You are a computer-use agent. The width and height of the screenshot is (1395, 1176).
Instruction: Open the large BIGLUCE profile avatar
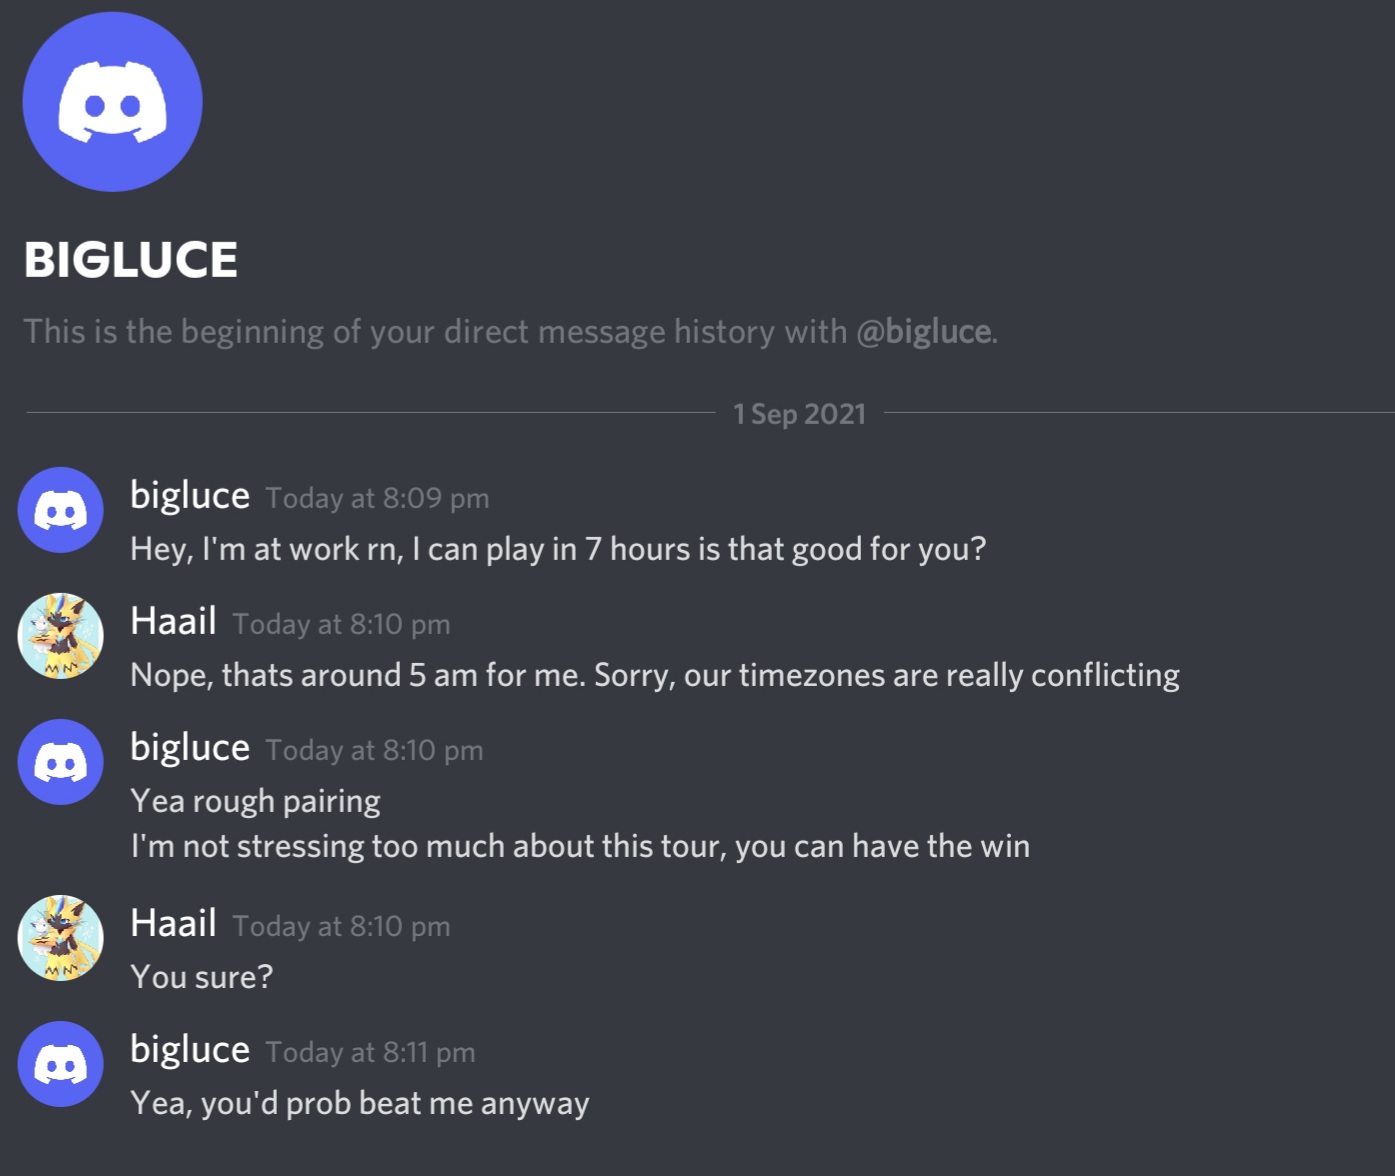(x=112, y=102)
